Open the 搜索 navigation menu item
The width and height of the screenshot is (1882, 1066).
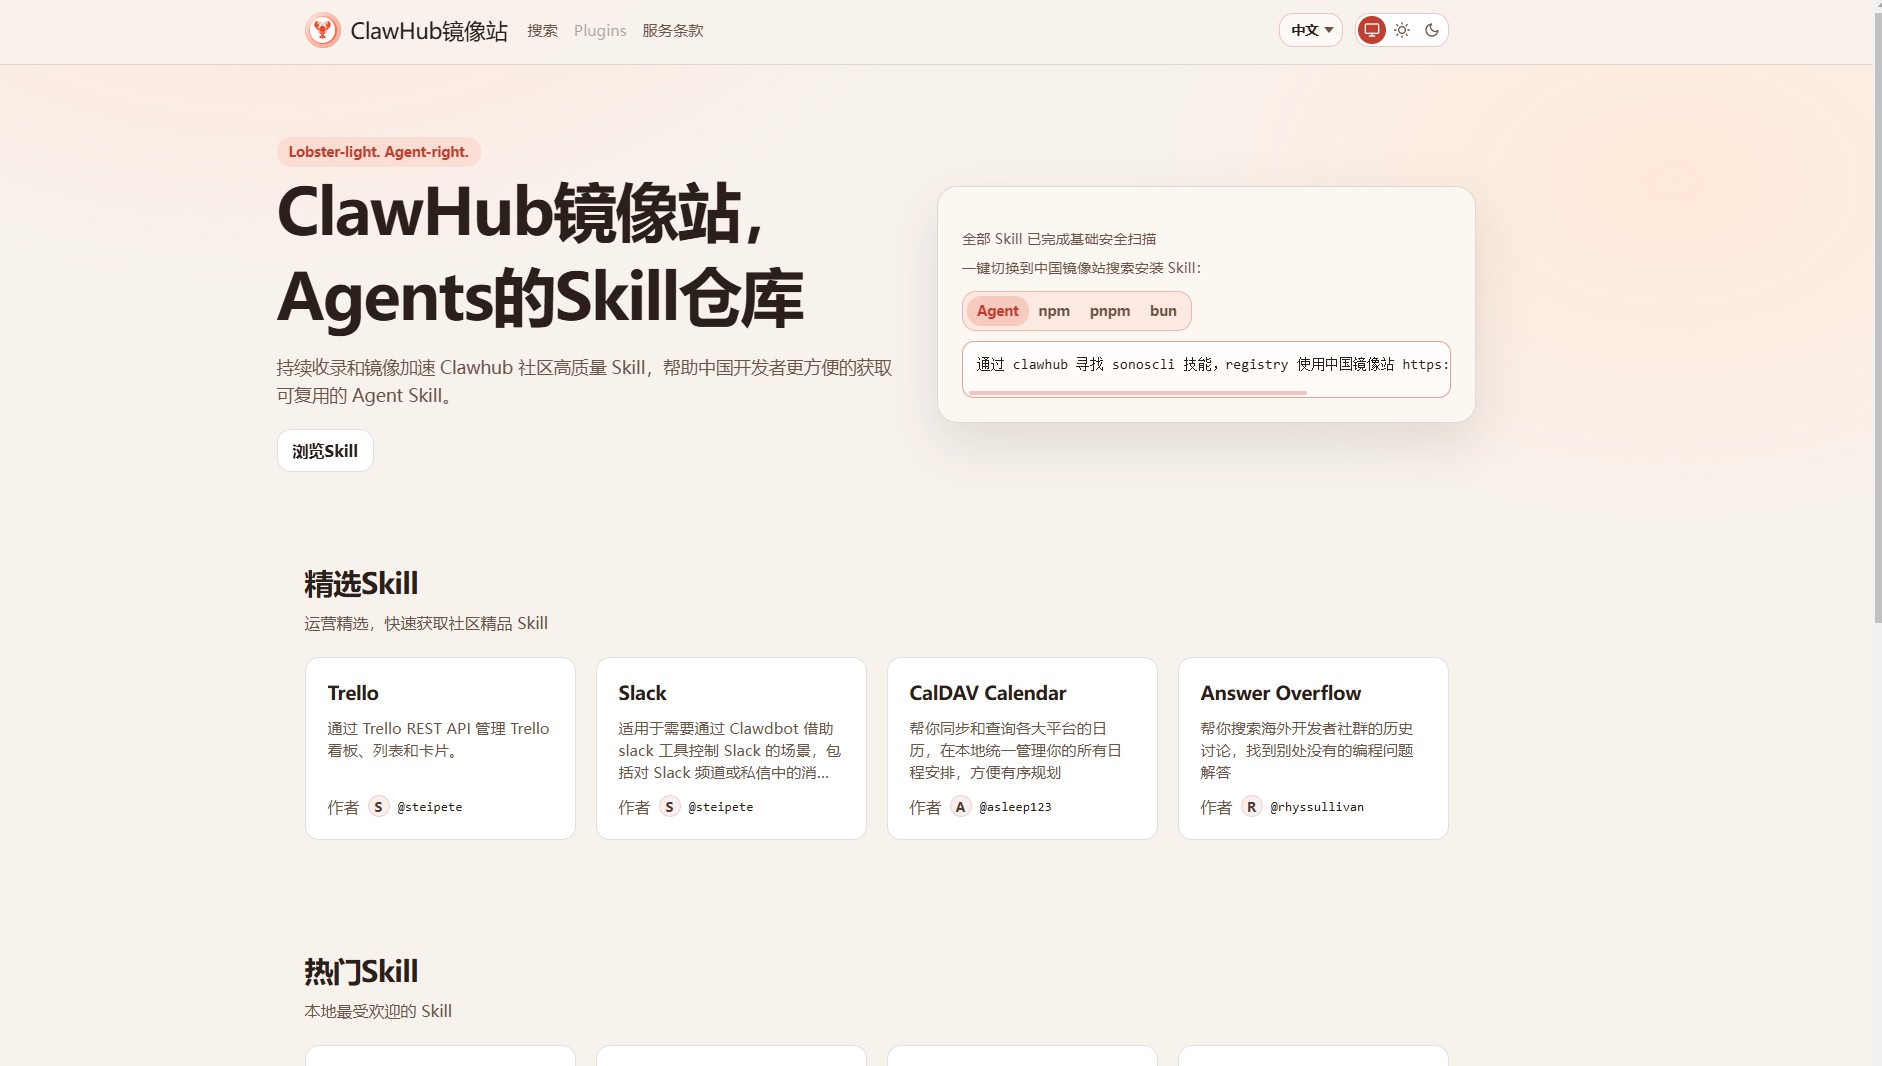tap(542, 31)
